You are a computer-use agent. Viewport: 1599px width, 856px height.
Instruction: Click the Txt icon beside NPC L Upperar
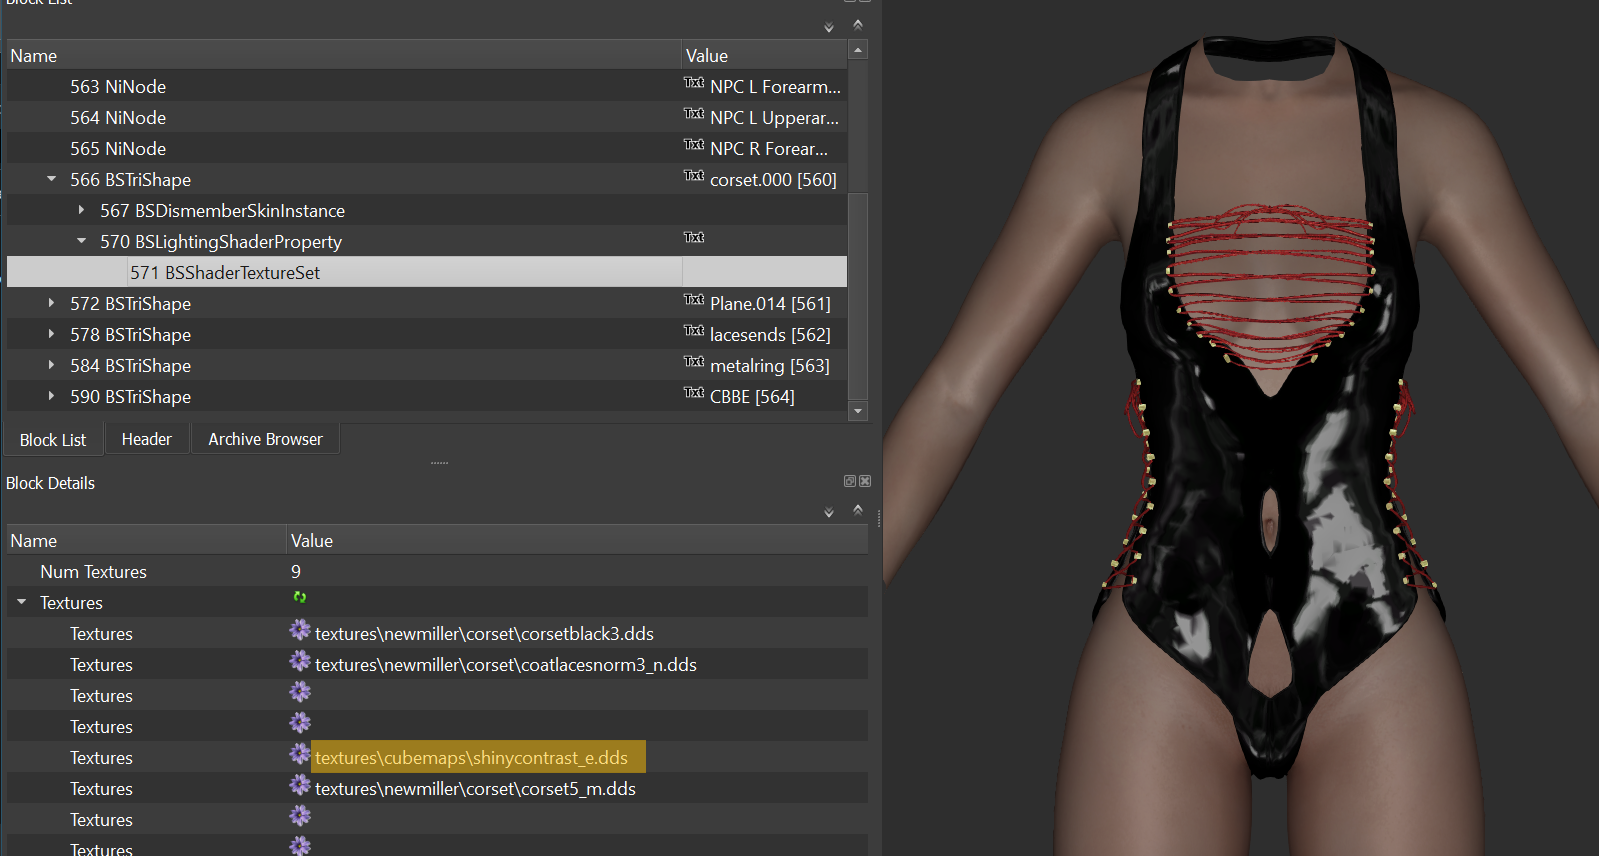click(x=694, y=114)
